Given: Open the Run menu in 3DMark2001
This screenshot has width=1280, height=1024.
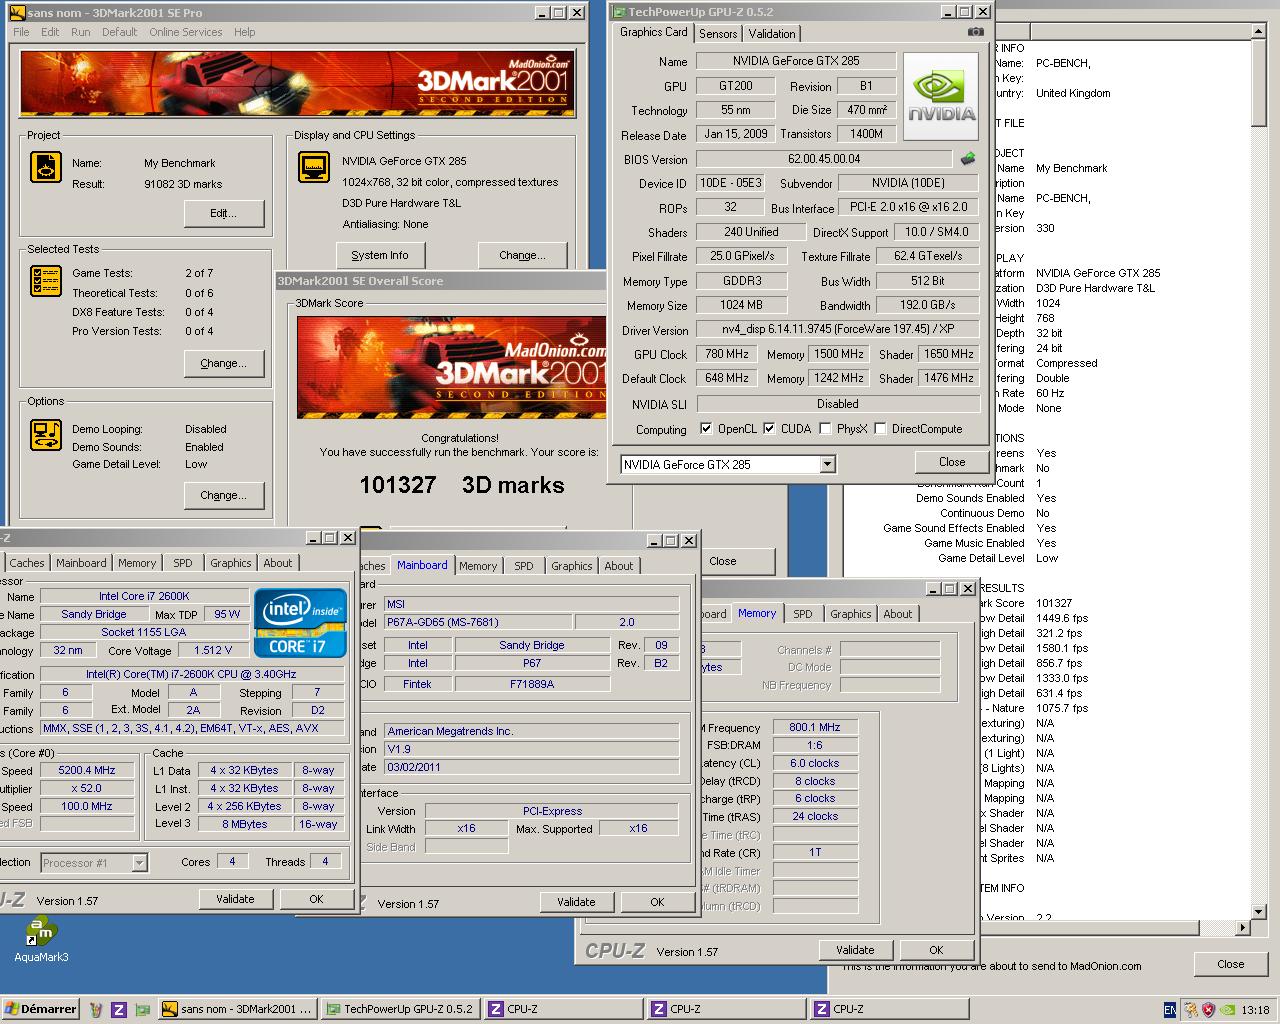Looking at the screenshot, I should tap(81, 32).
